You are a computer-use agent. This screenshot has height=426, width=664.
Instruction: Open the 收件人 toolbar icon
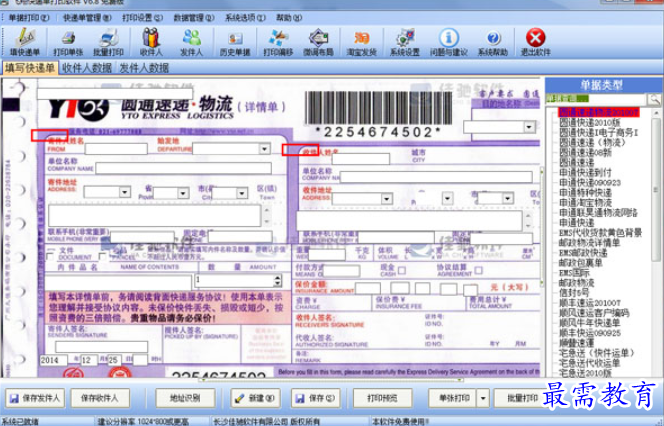click(x=151, y=42)
